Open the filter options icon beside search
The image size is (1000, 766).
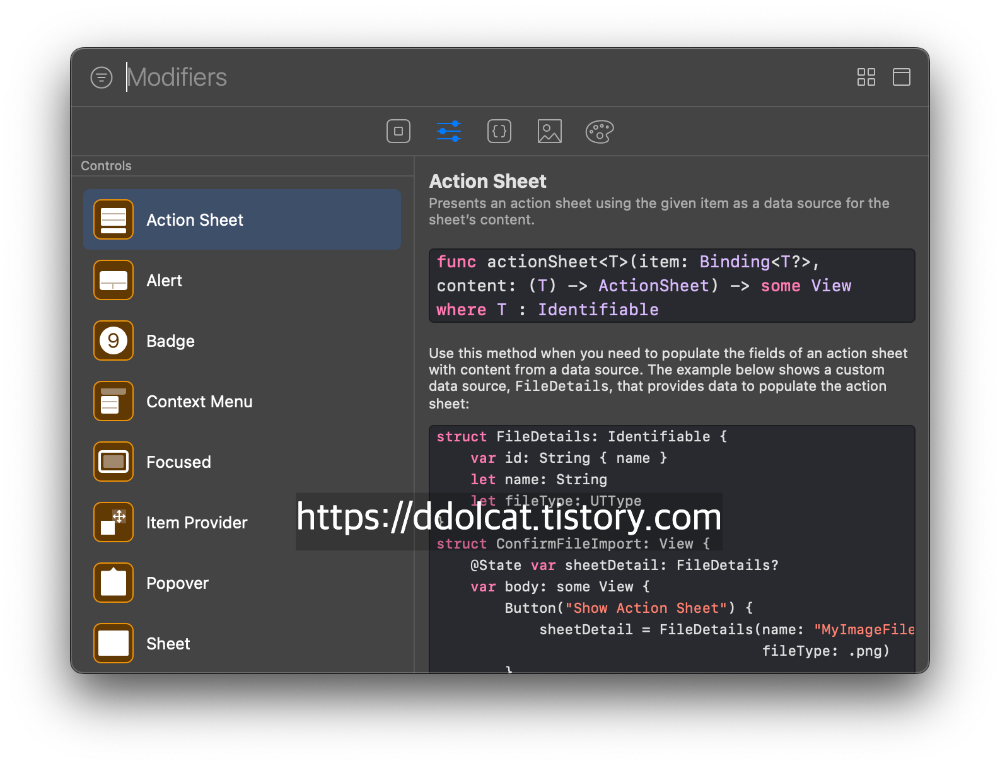point(101,78)
